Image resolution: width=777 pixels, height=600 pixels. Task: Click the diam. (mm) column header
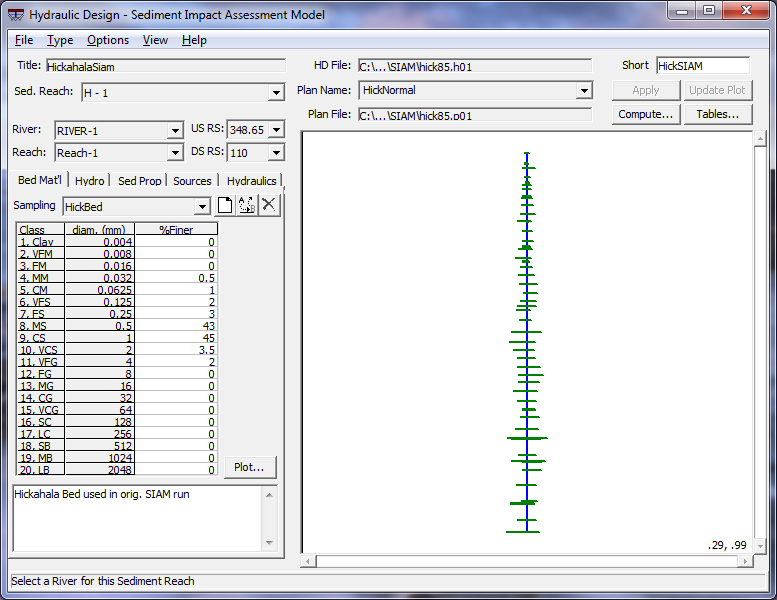pos(100,229)
